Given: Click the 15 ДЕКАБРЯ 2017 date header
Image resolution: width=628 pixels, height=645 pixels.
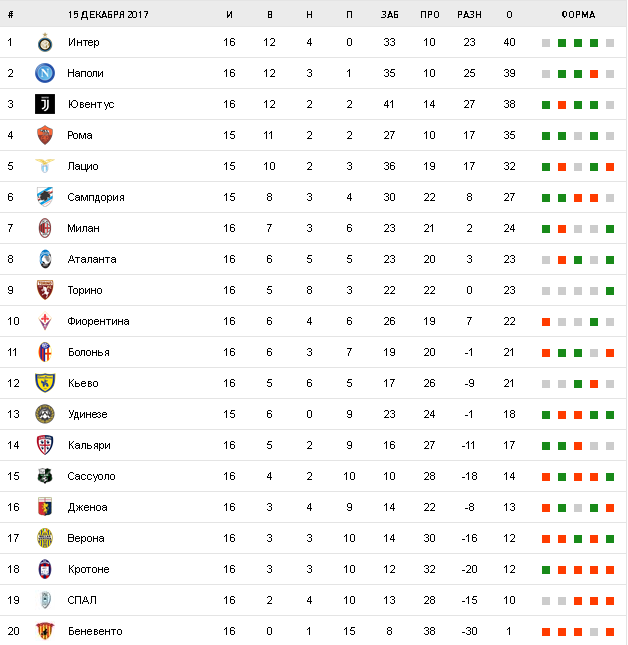Looking at the screenshot, I should point(108,14).
